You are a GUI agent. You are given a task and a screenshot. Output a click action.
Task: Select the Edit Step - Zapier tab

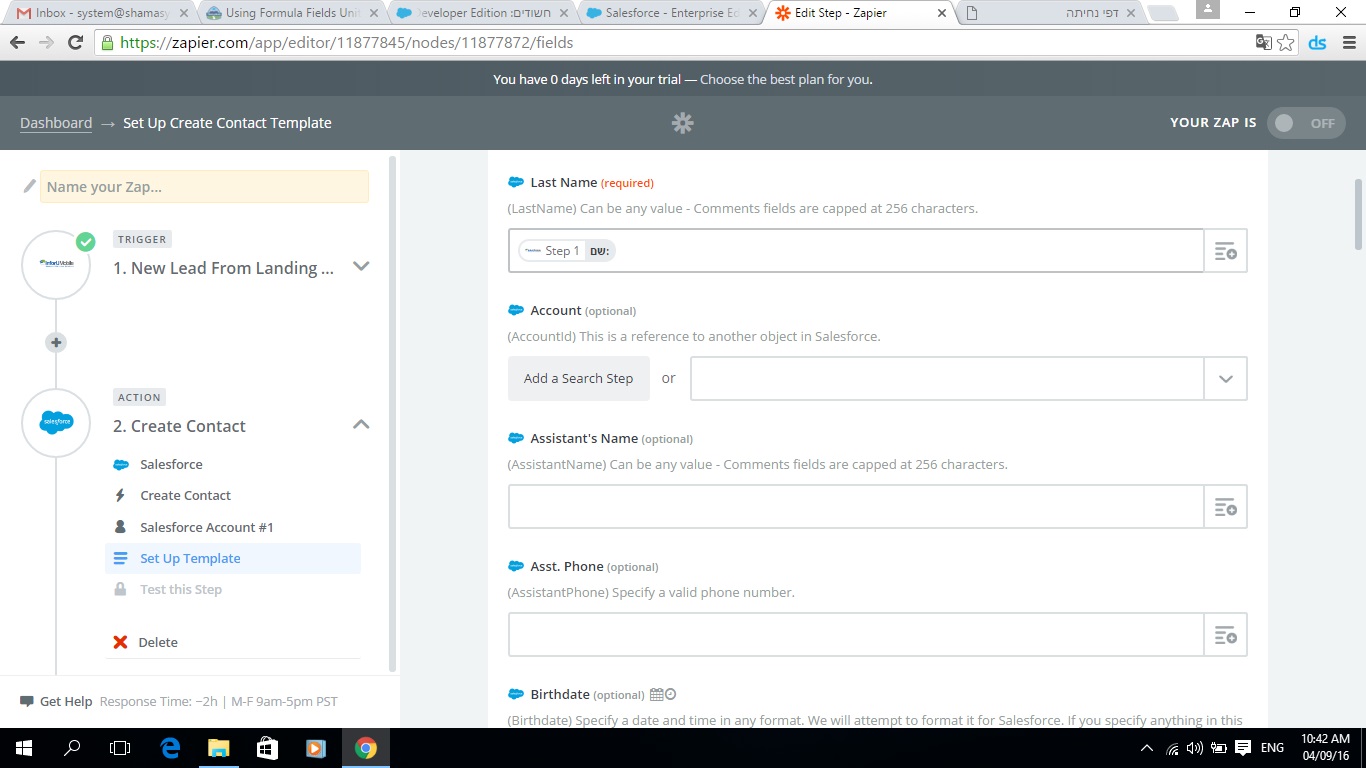pyautogui.click(x=858, y=13)
